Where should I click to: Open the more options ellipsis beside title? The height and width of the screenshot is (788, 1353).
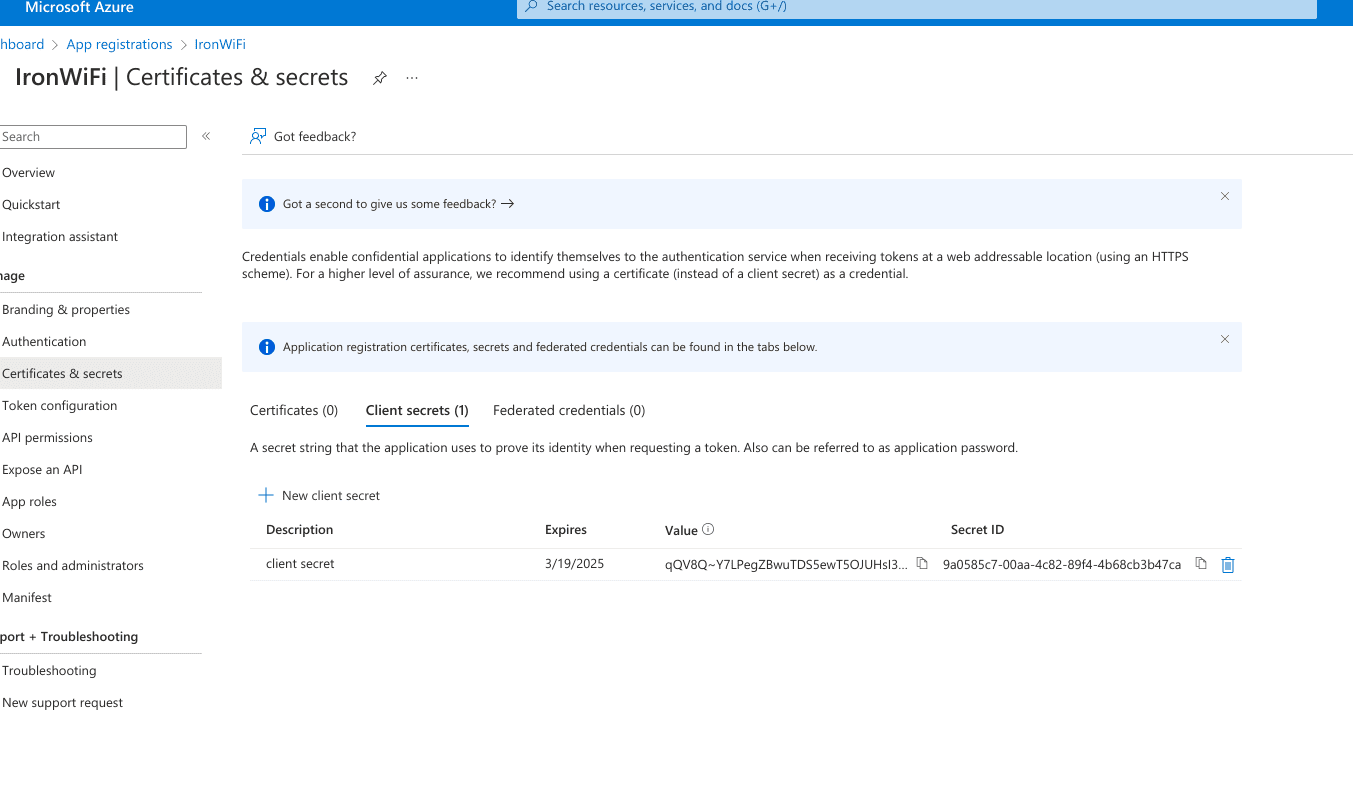tap(412, 78)
